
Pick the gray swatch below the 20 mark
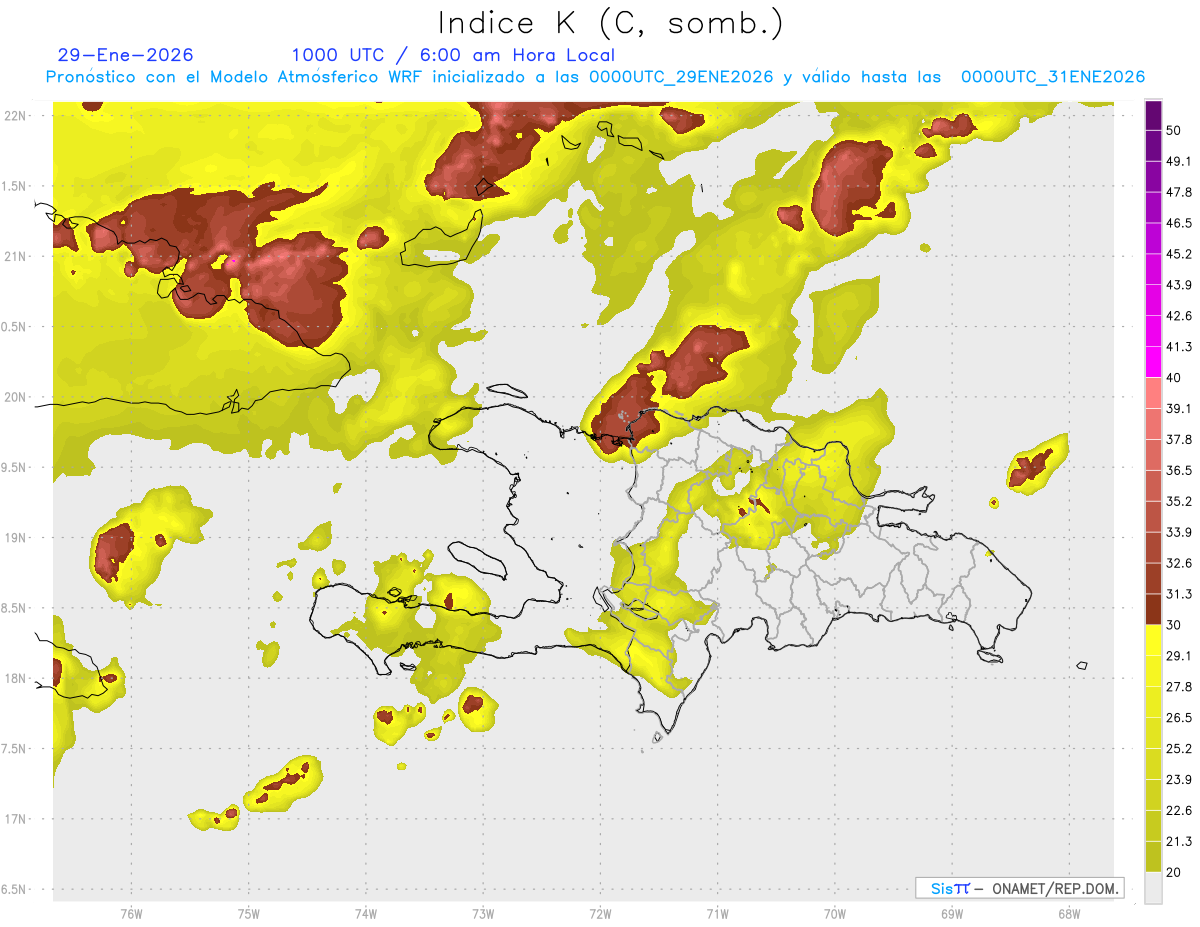click(x=1153, y=888)
